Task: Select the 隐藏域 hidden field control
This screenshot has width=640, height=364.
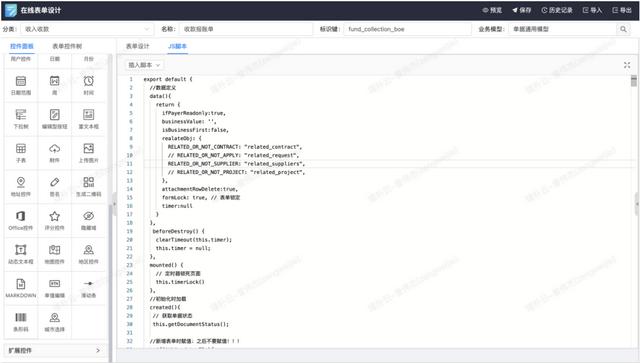Action: pyautogui.click(x=89, y=221)
